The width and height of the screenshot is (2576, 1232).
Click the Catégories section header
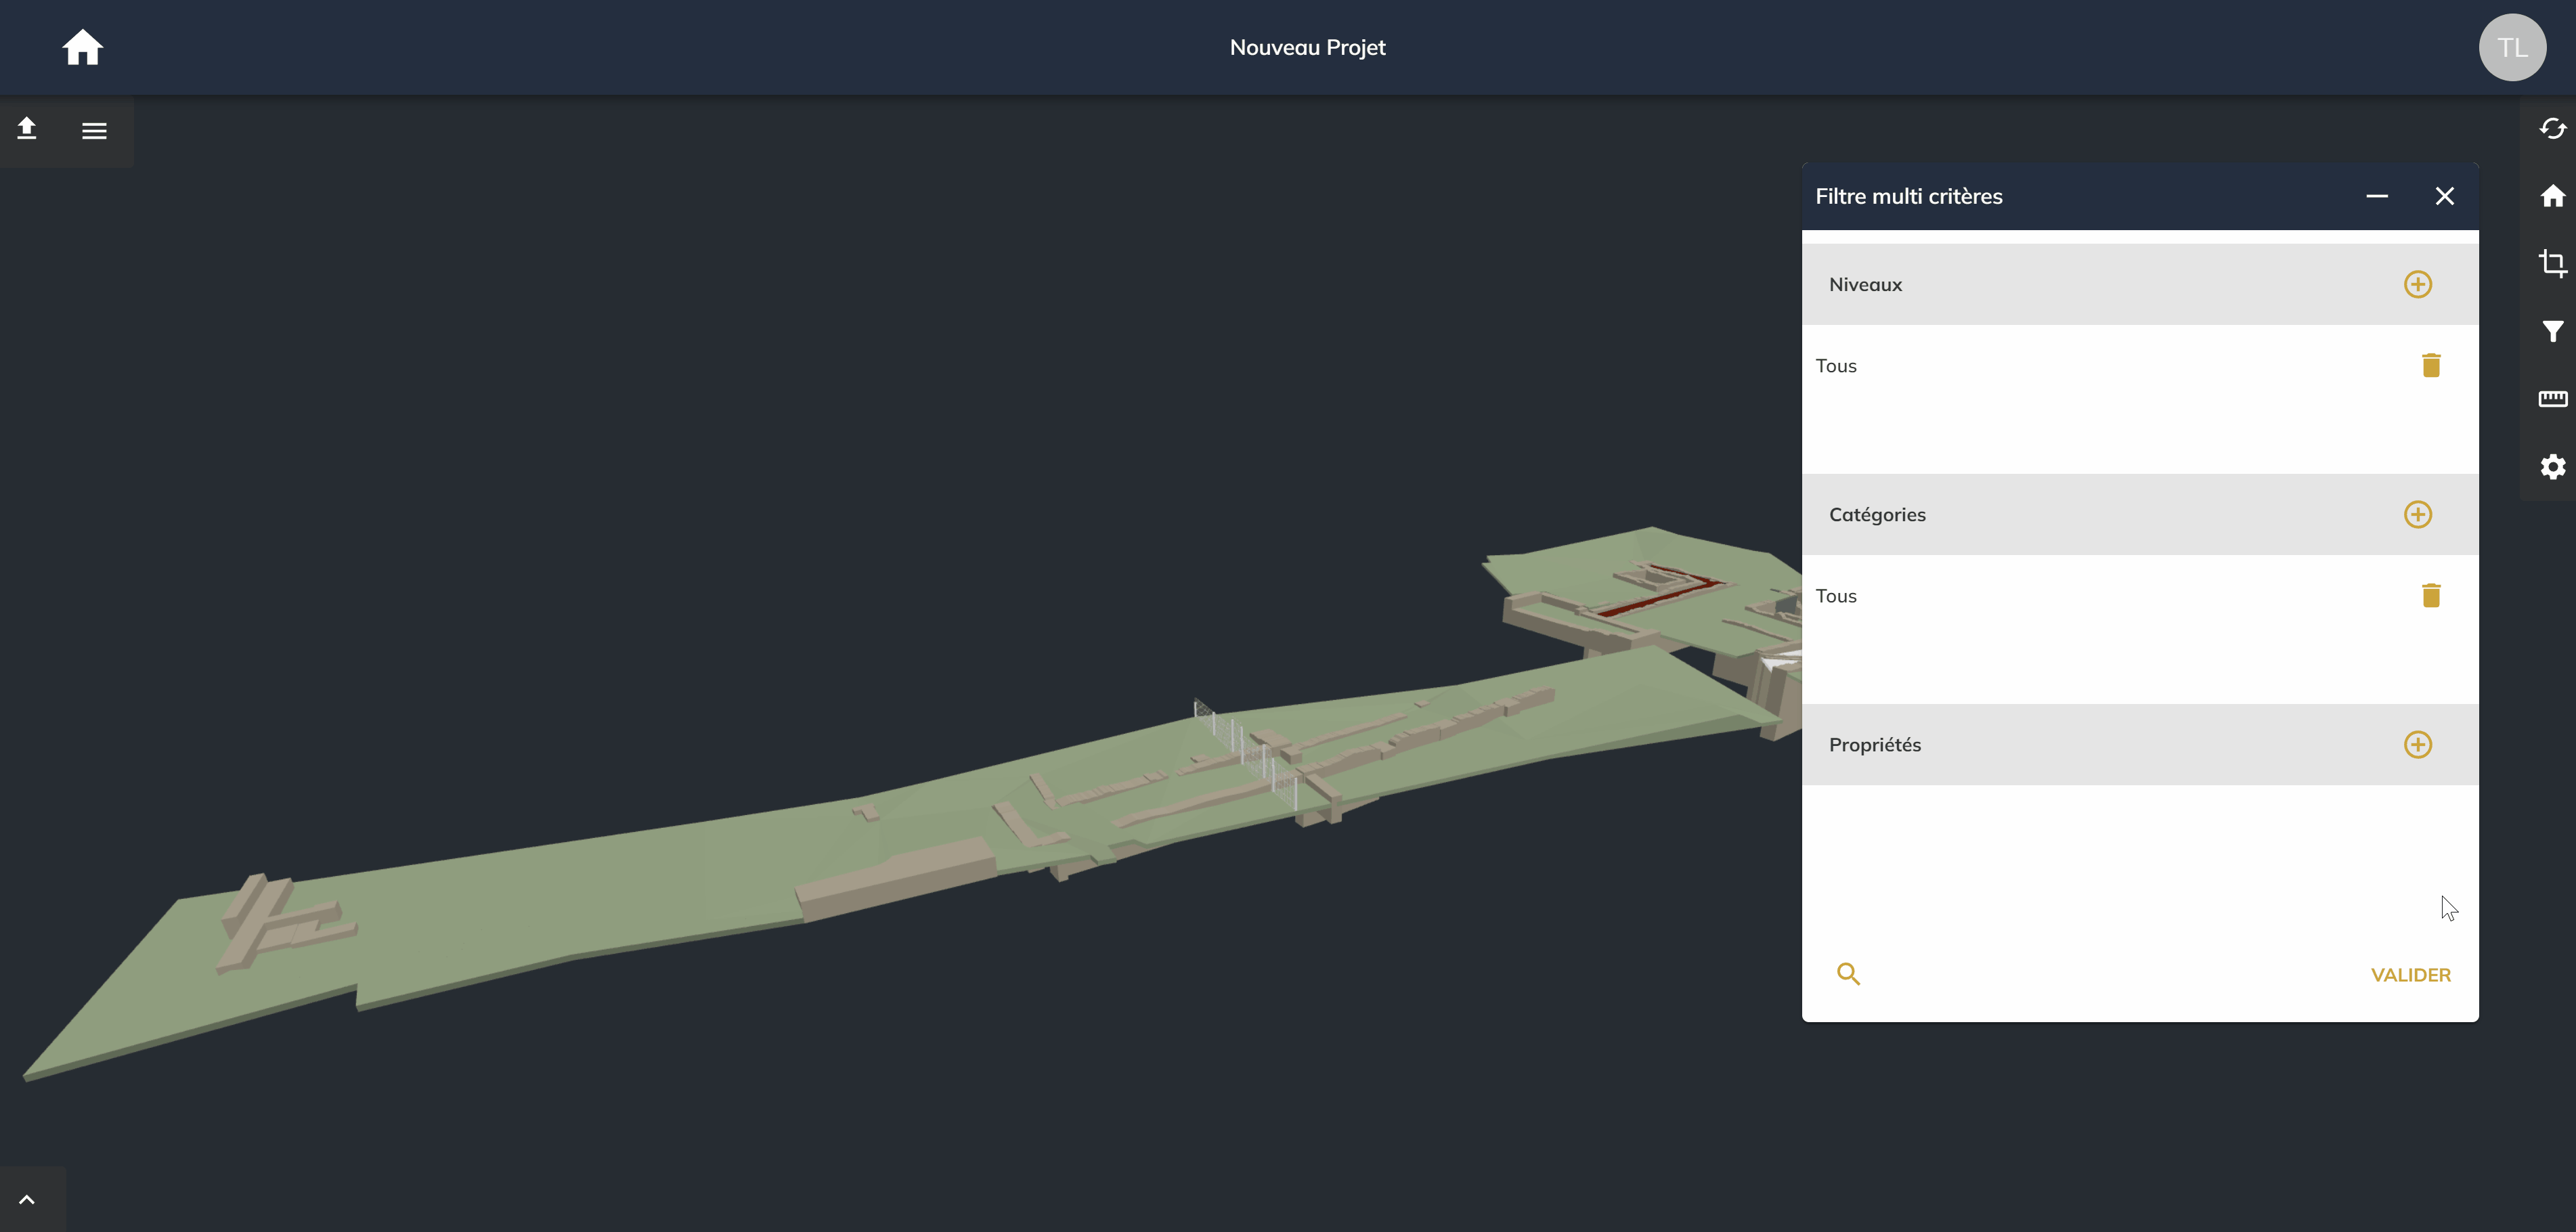click(x=2139, y=514)
